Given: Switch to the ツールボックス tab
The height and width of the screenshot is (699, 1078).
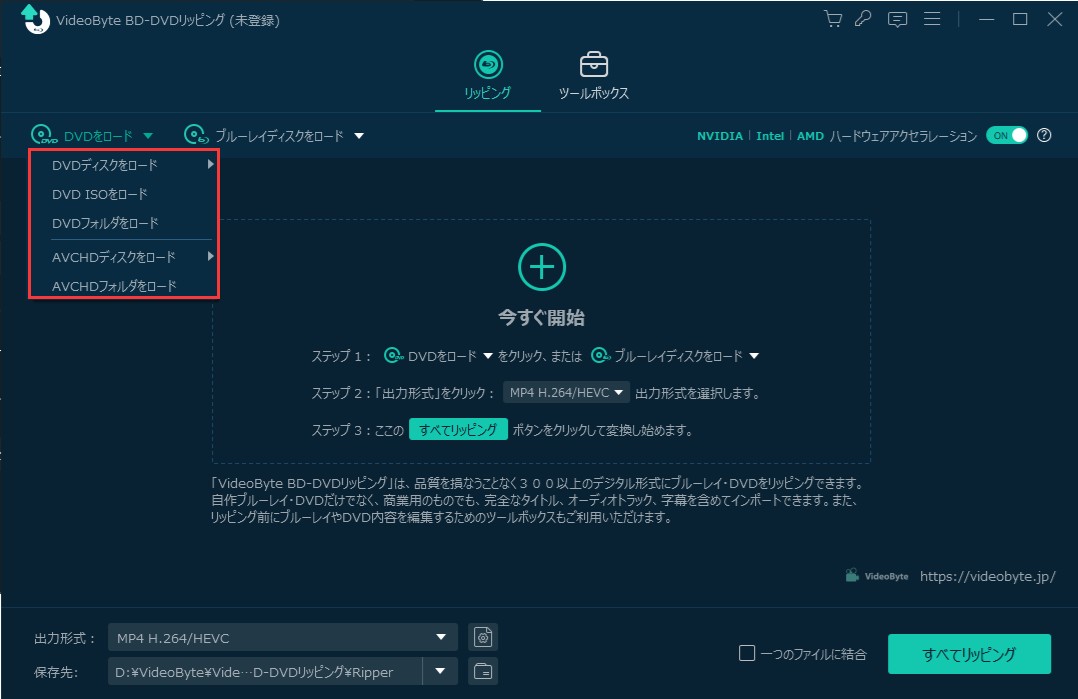Looking at the screenshot, I should coord(594,76).
